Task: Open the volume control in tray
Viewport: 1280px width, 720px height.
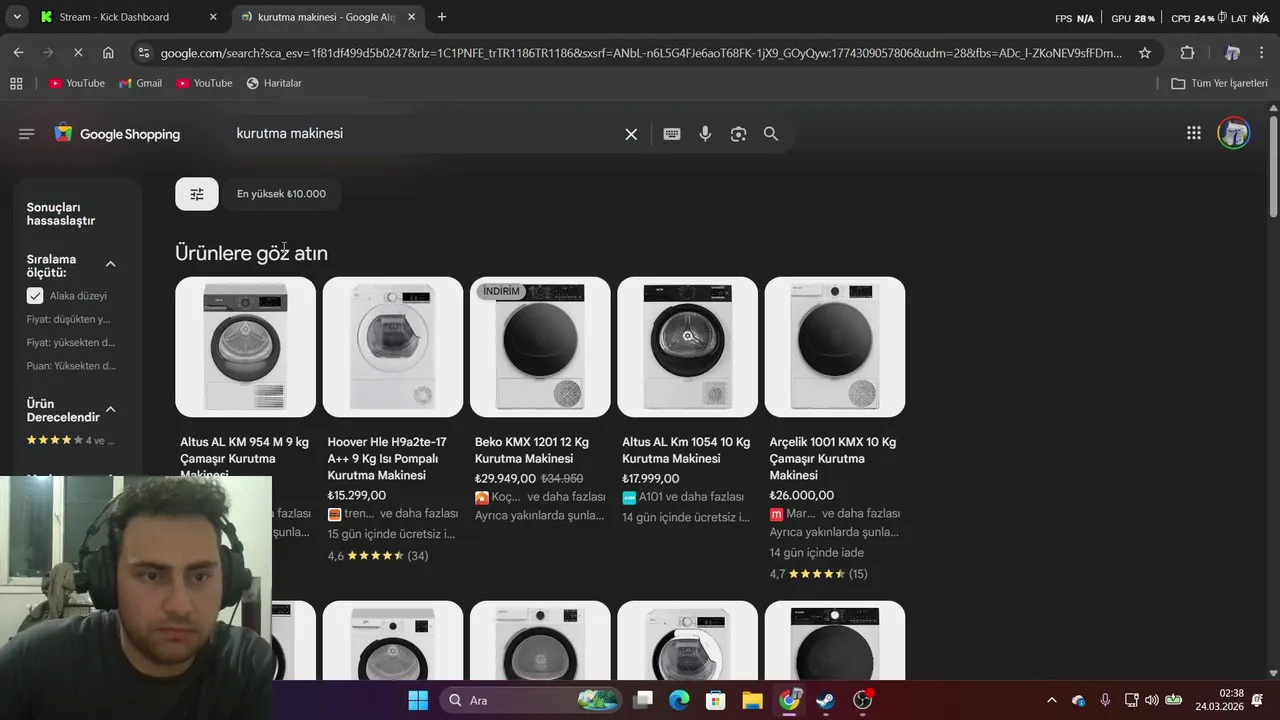Action: 1151,700
